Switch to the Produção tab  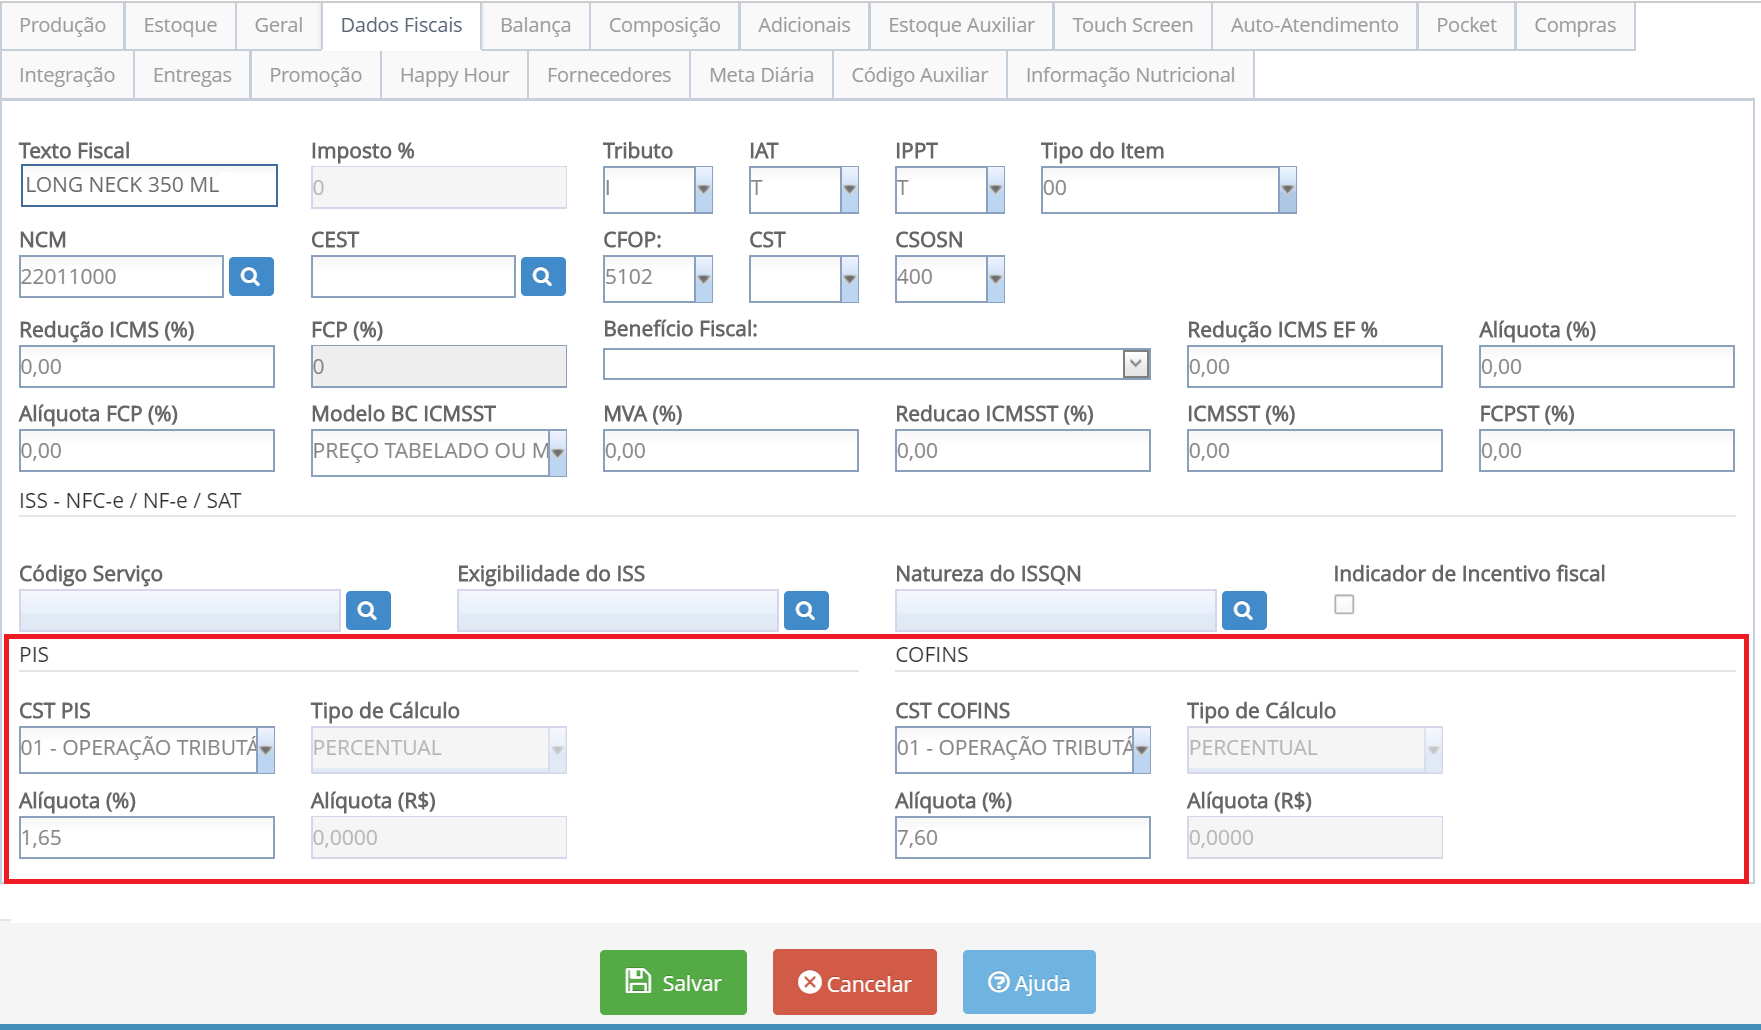(x=63, y=25)
